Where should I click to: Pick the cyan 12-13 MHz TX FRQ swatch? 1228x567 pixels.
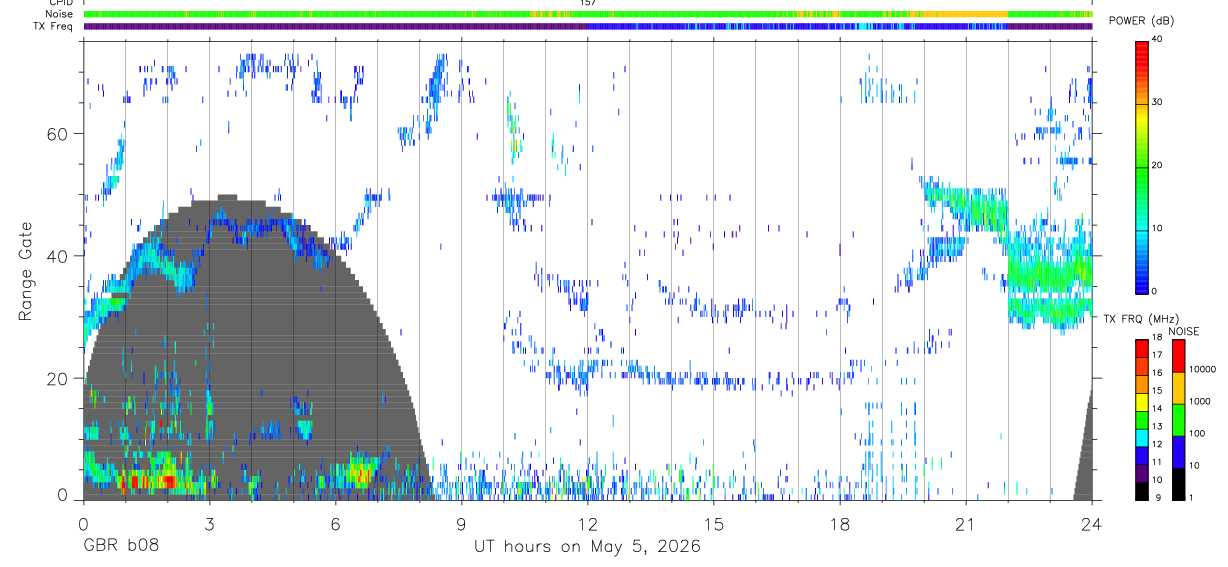[1142, 437]
